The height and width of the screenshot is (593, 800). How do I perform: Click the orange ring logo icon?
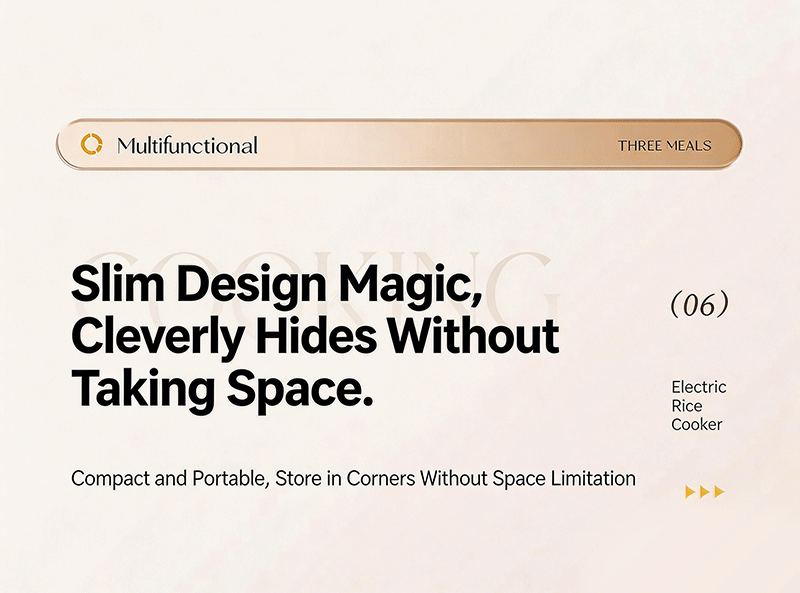(91, 145)
